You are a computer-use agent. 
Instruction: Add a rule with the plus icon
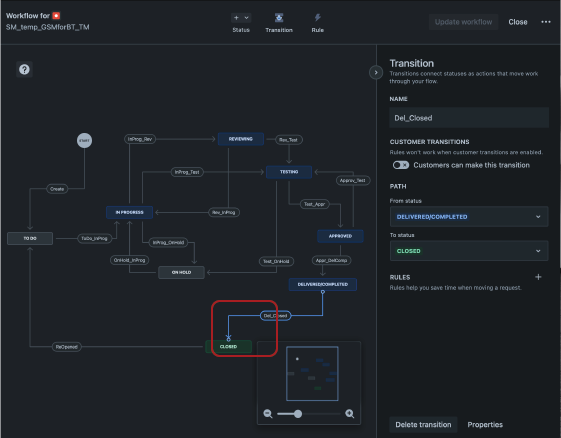pyautogui.click(x=538, y=277)
